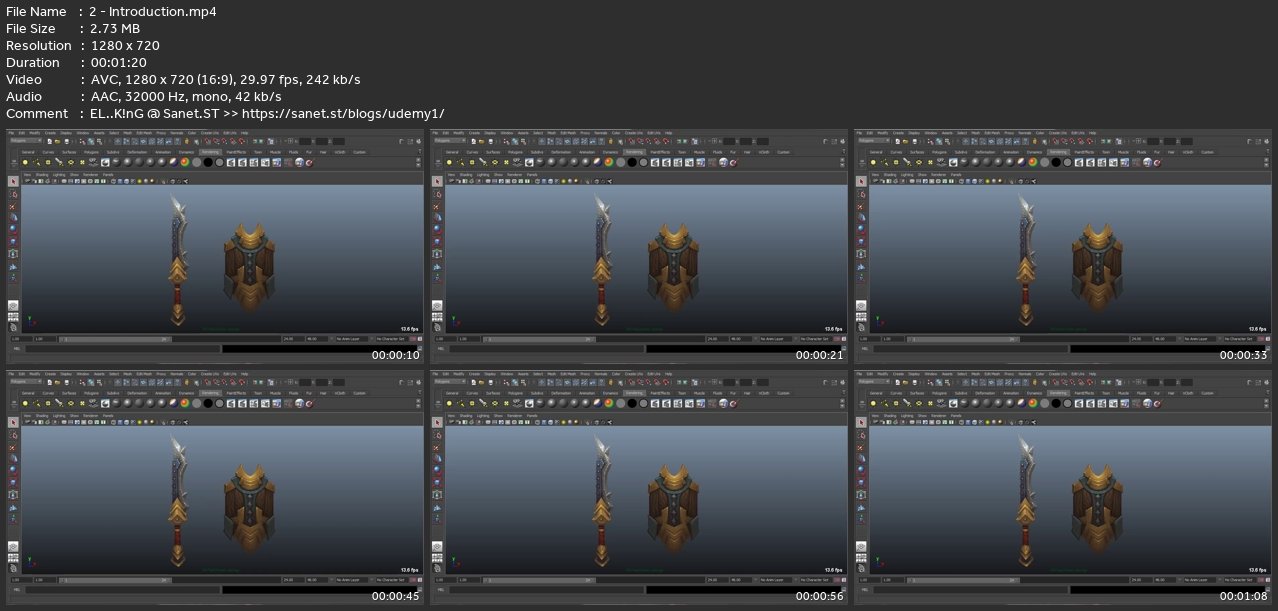The image size is (1278, 611).
Task: Open the Create menu in the 00:00:10 frame
Action: [x=50, y=132]
